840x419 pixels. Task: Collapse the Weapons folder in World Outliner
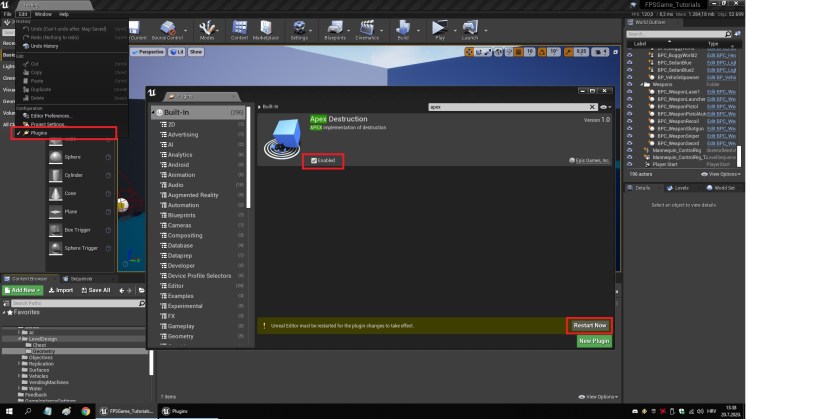641,84
